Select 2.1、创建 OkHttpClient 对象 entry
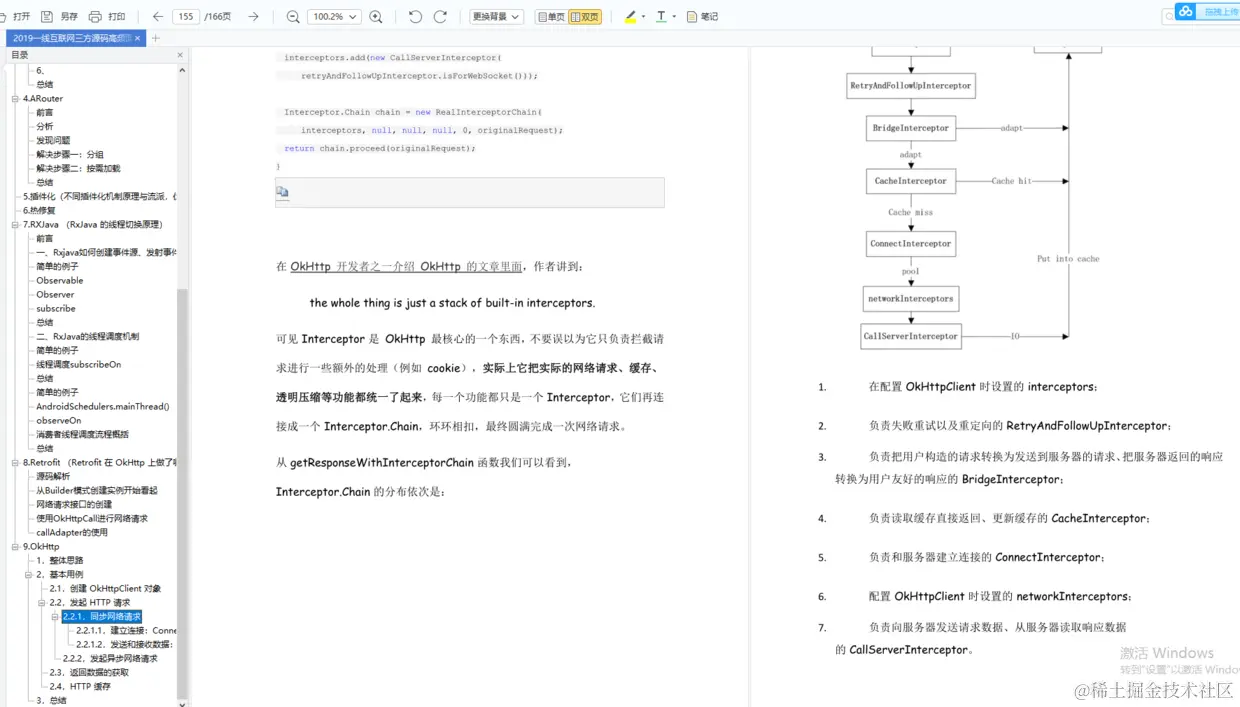This screenshot has height=707, width=1240. [x=105, y=589]
